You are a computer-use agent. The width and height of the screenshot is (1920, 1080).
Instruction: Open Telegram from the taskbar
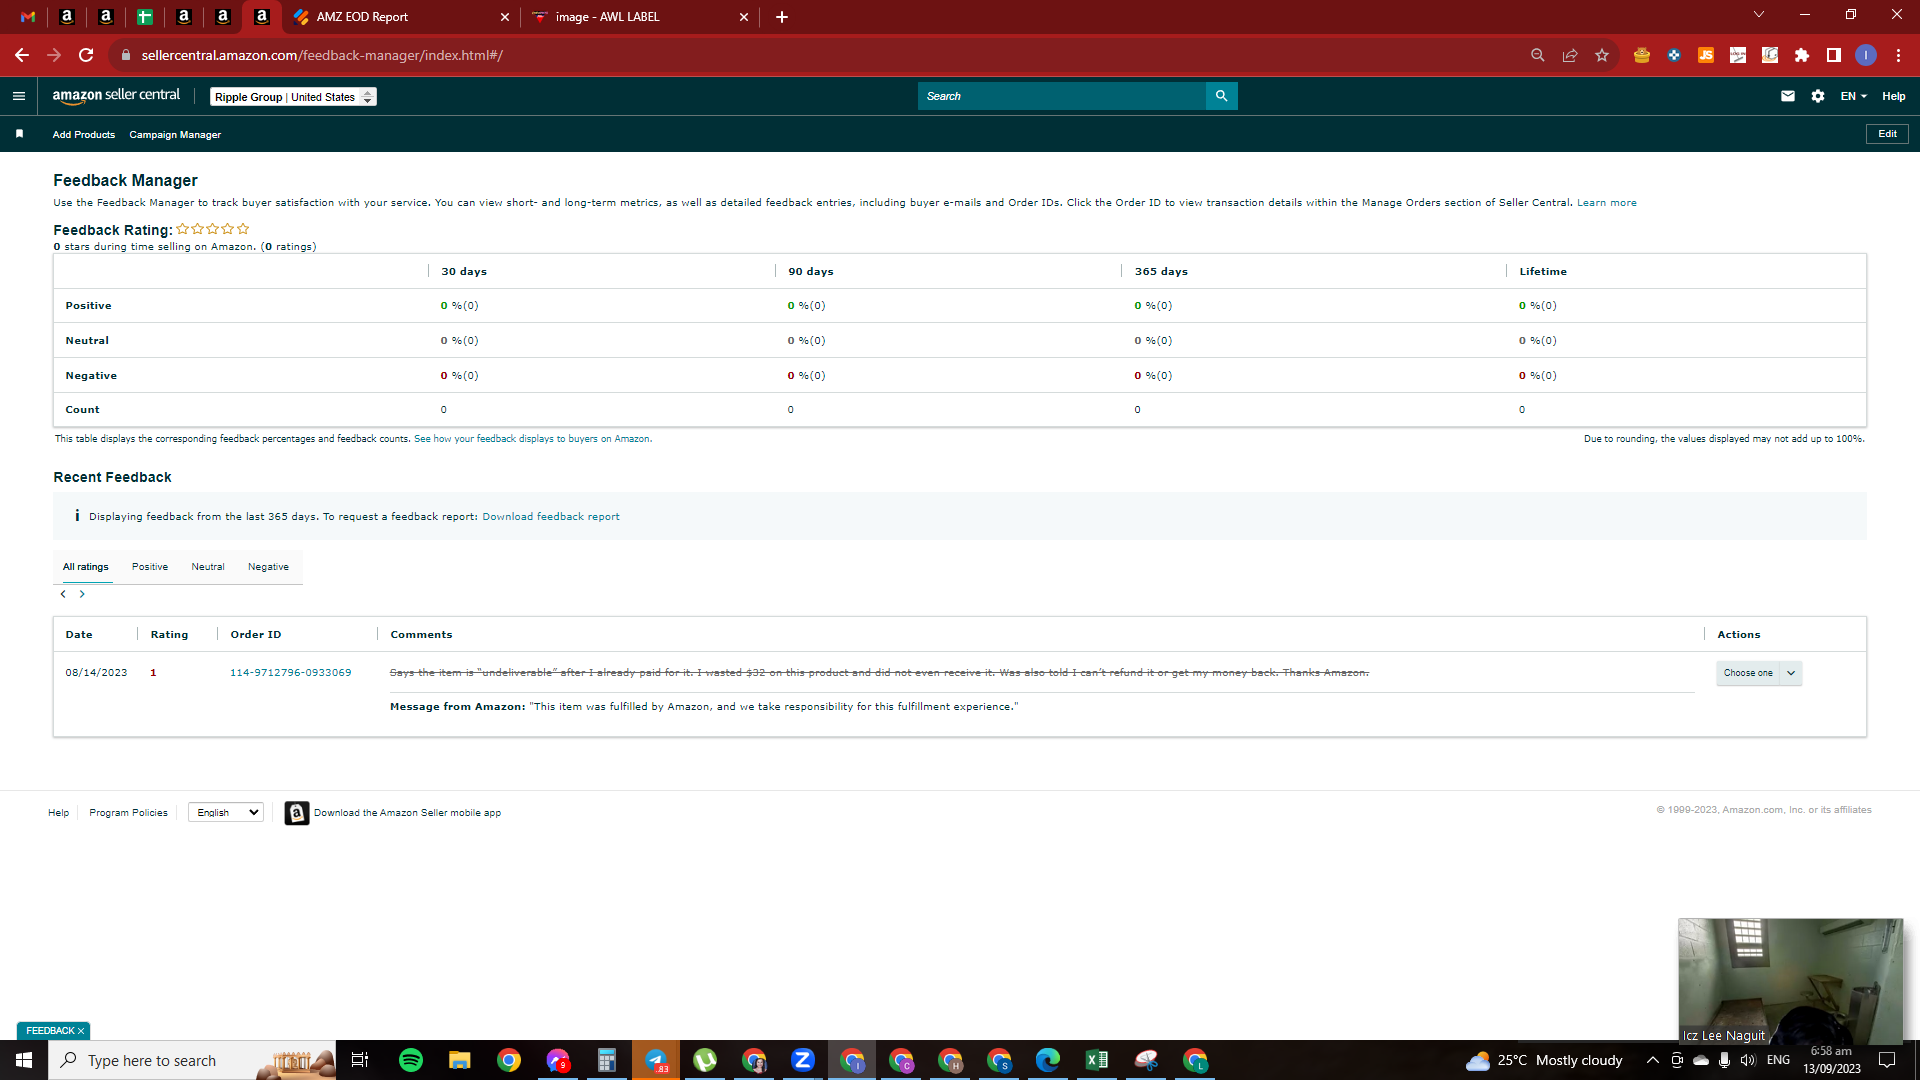pyautogui.click(x=656, y=1060)
